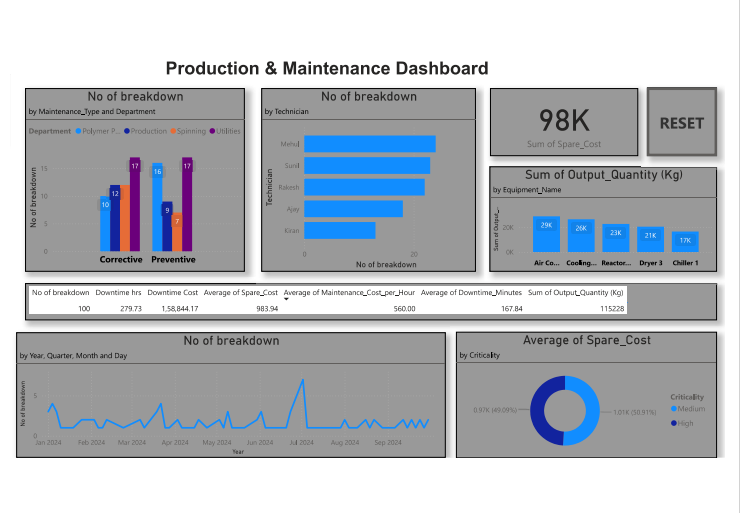Click the table value 167.84
The height and width of the screenshot is (513, 740).
tap(512, 309)
